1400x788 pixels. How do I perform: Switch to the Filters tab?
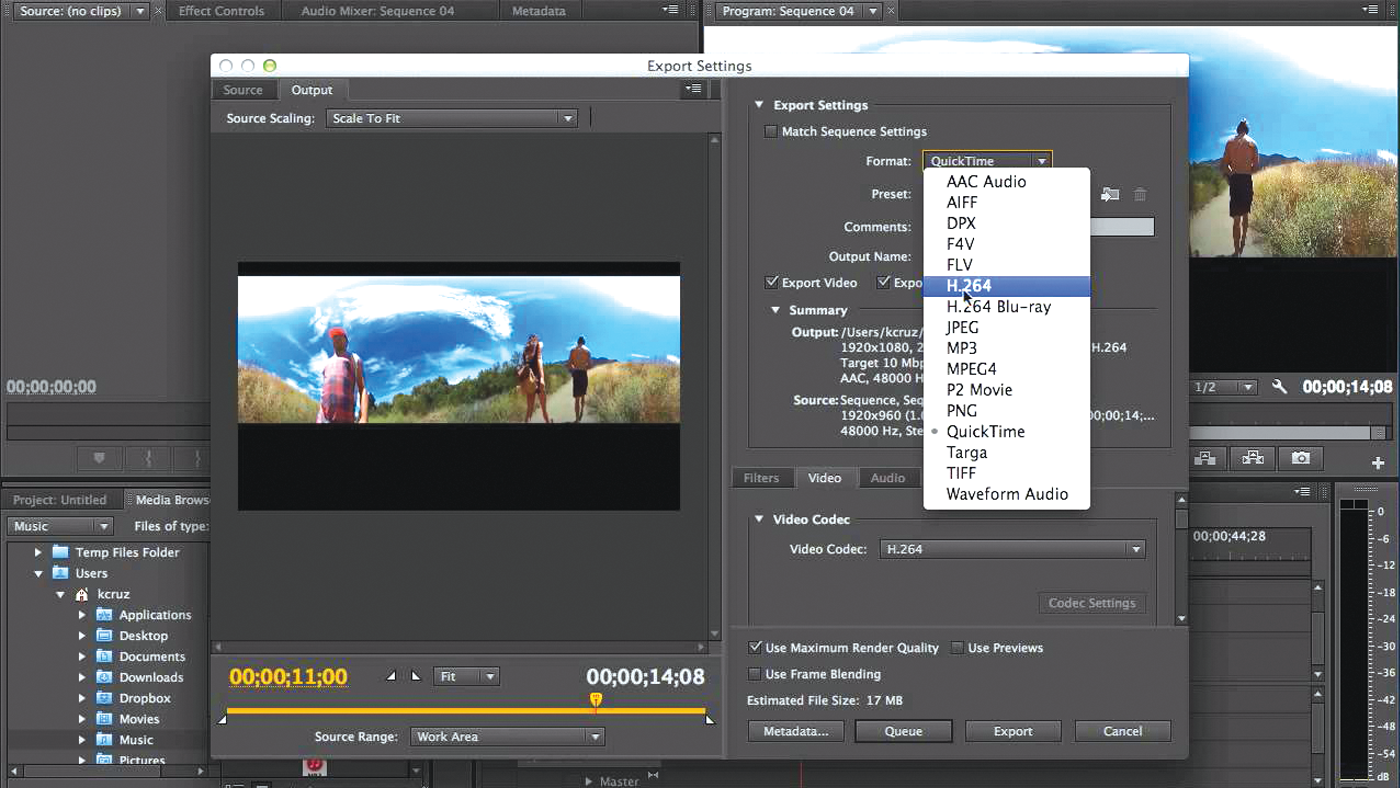(761, 478)
